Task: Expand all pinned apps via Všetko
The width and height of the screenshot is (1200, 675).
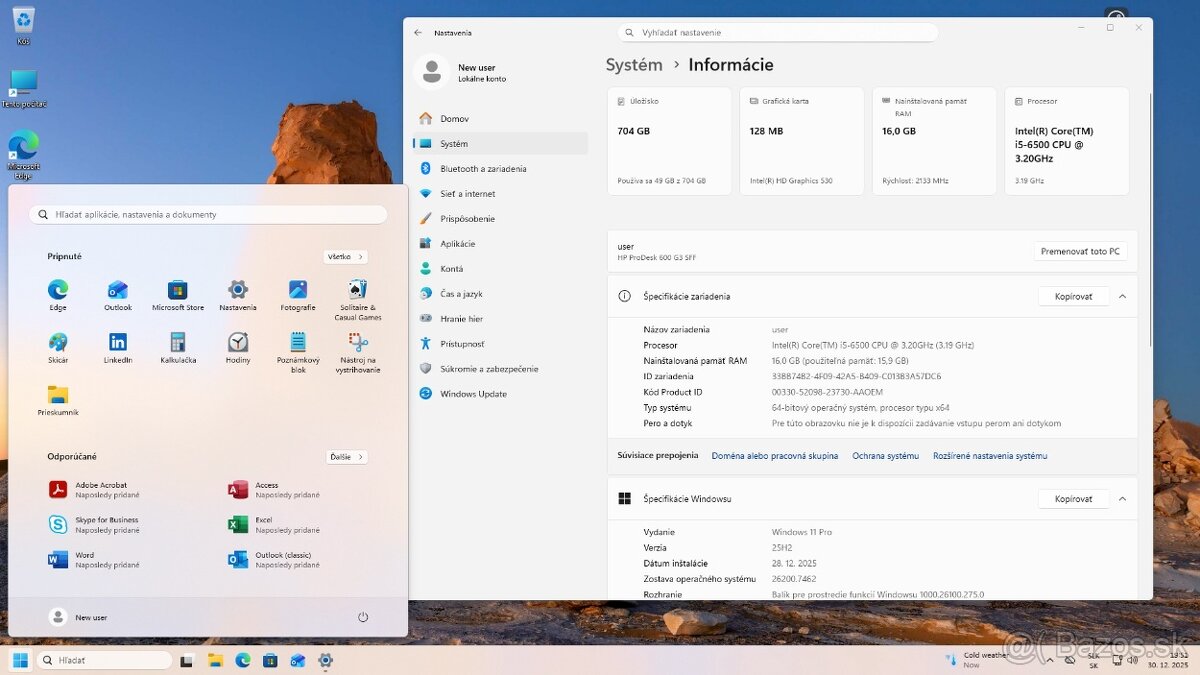Action: coord(345,257)
